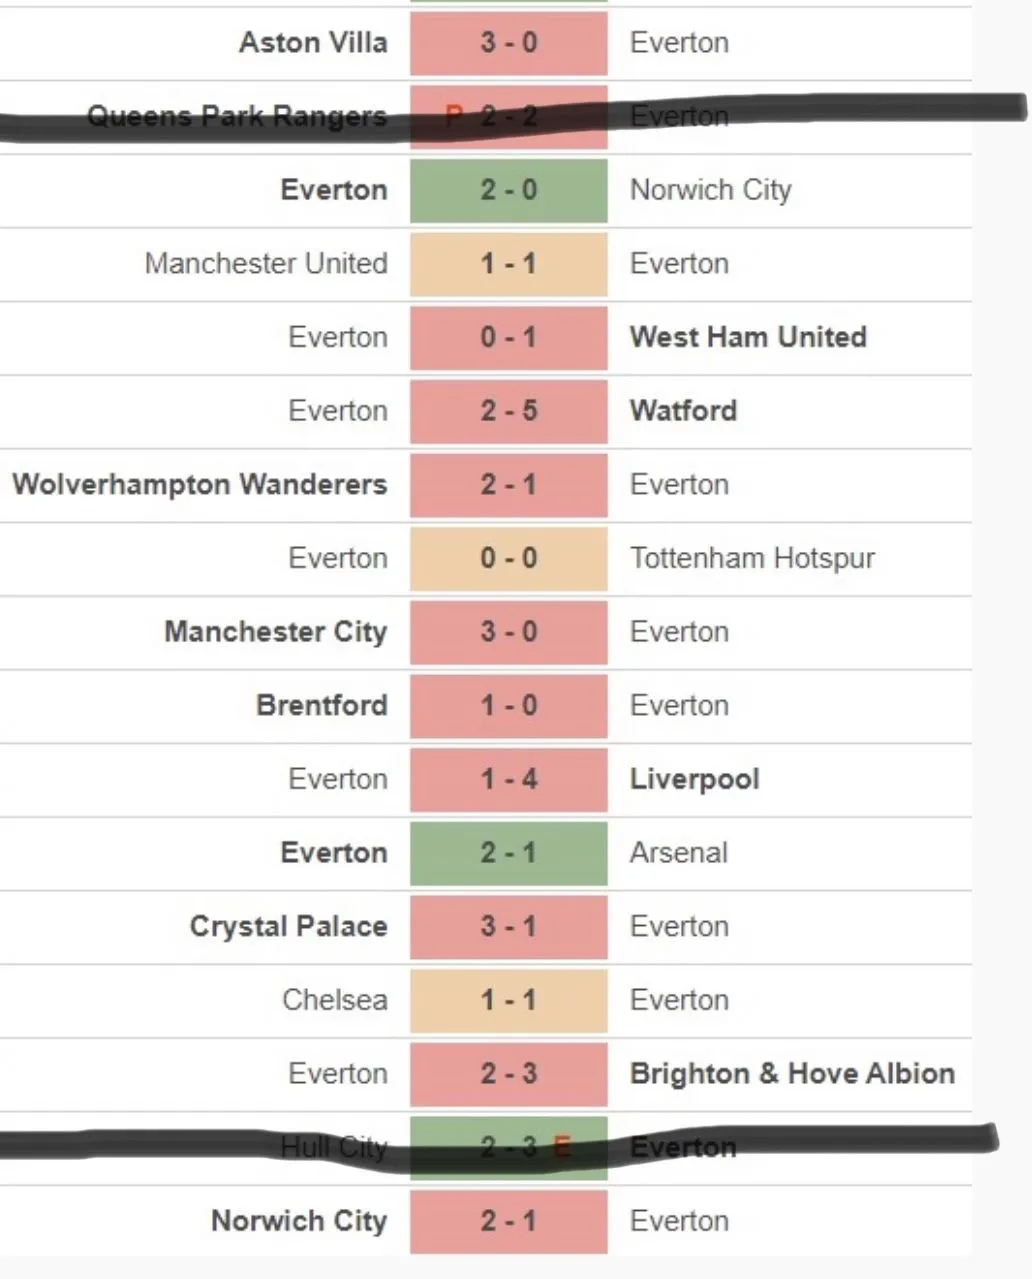Select the Brighton & Hove Albion link
The width and height of the screenshot is (1032, 1279).
coord(792,1074)
